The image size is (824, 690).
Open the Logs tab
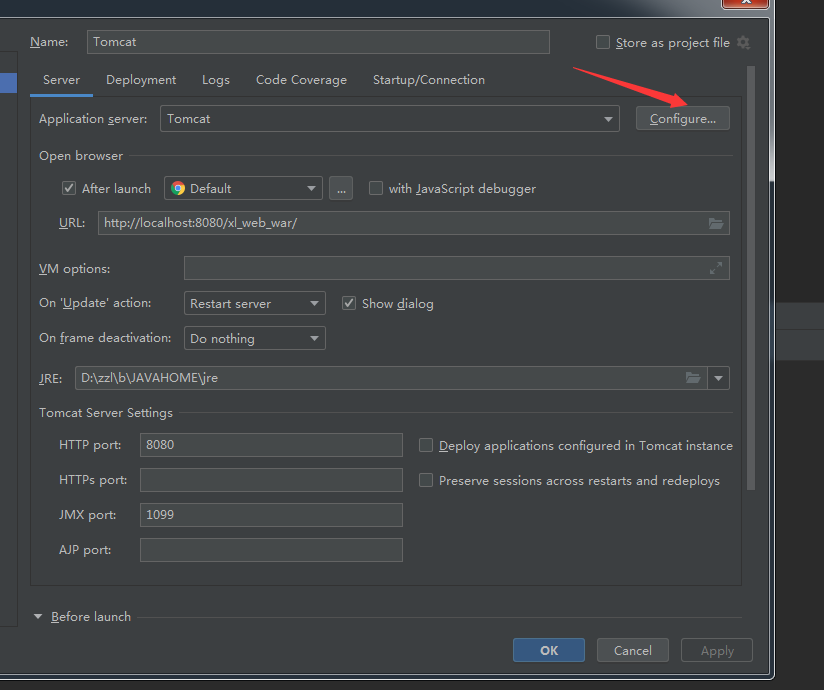pyautogui.click(x=216, y=80)
